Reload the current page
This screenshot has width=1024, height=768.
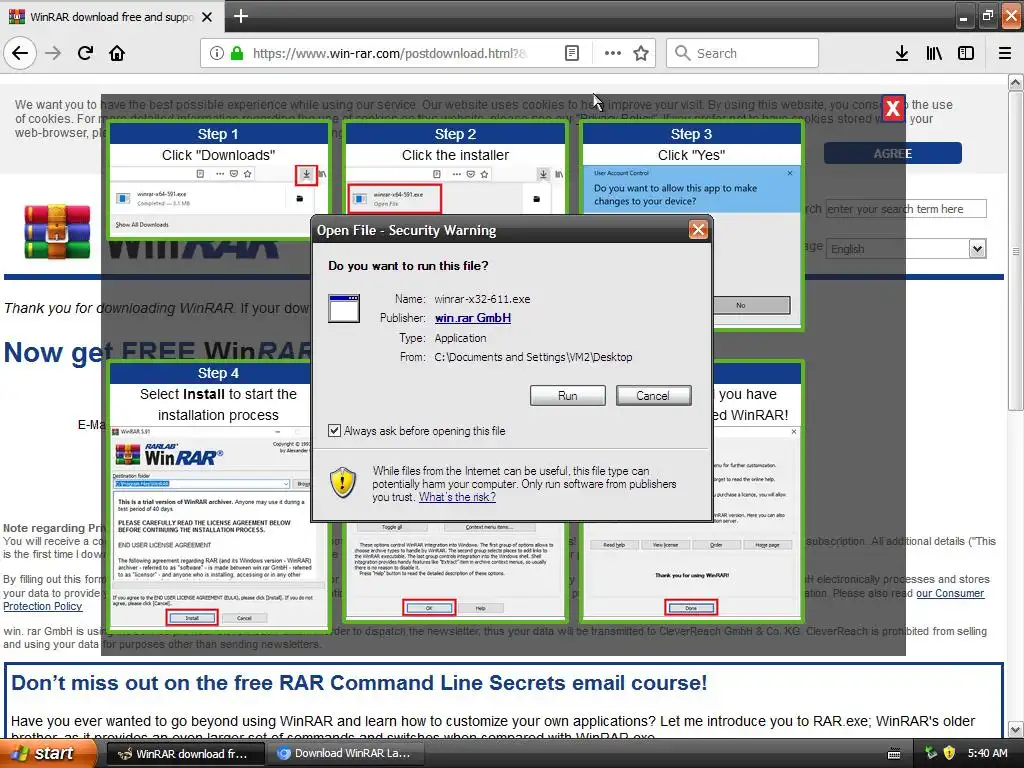click(85, 53)
